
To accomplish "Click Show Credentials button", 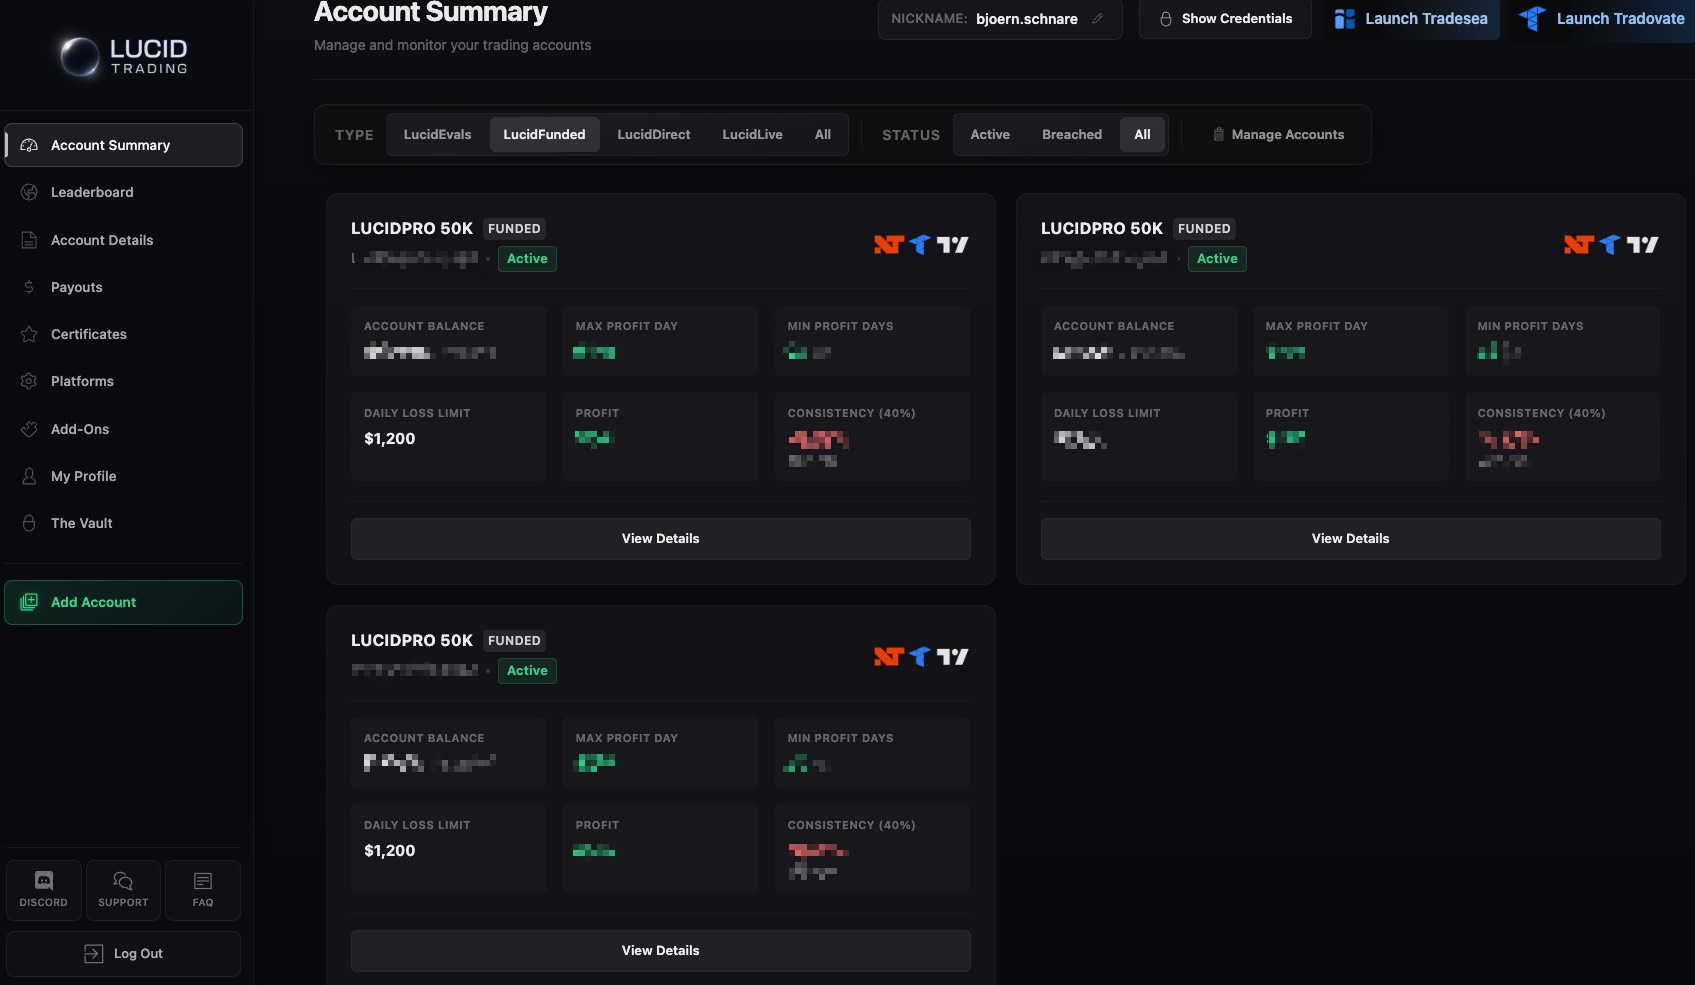I will click(1225, 19).
